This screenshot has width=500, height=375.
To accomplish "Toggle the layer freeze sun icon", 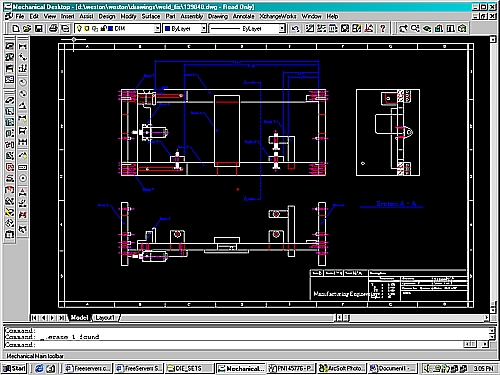I will click(87, 29).
